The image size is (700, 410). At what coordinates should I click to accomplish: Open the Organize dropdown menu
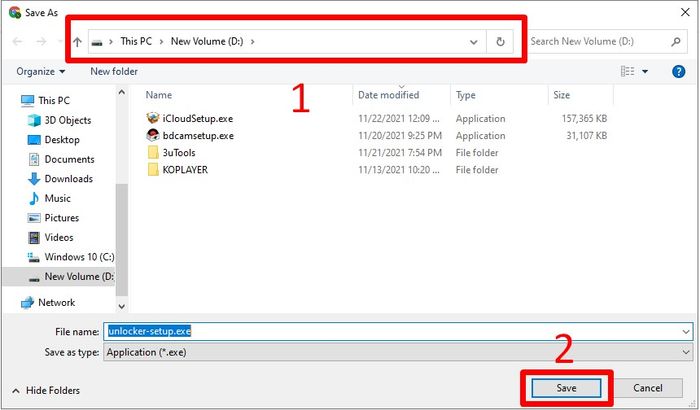pyautogui.click(x=41, y=71)
